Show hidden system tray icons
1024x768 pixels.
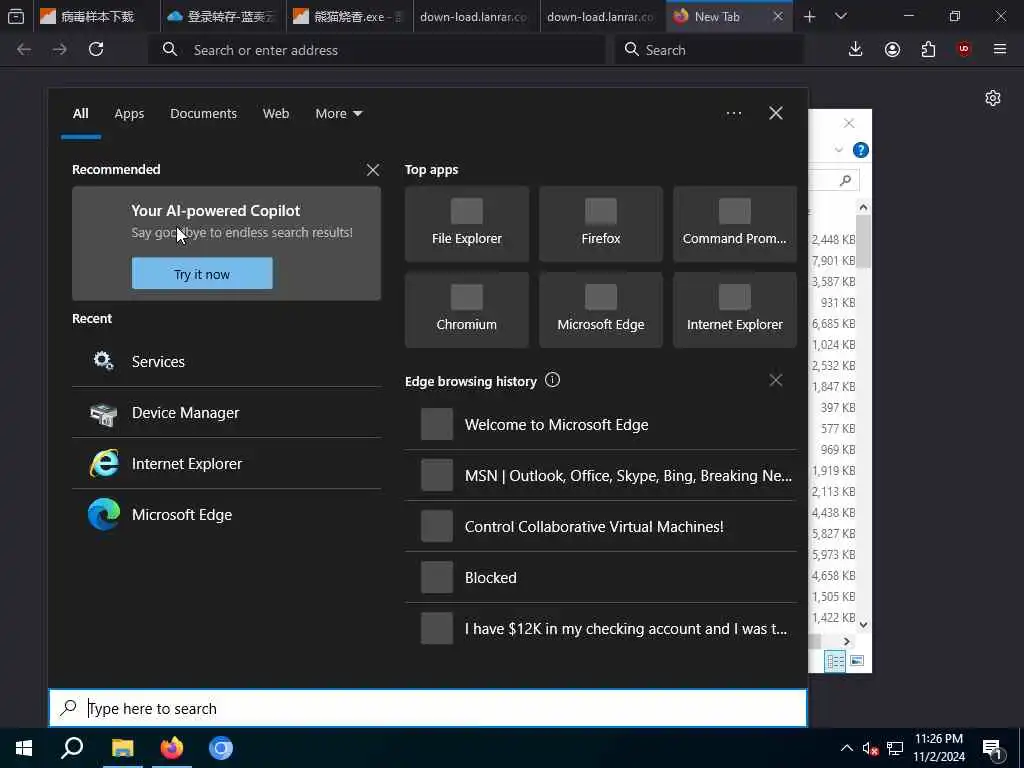[846, 748]
